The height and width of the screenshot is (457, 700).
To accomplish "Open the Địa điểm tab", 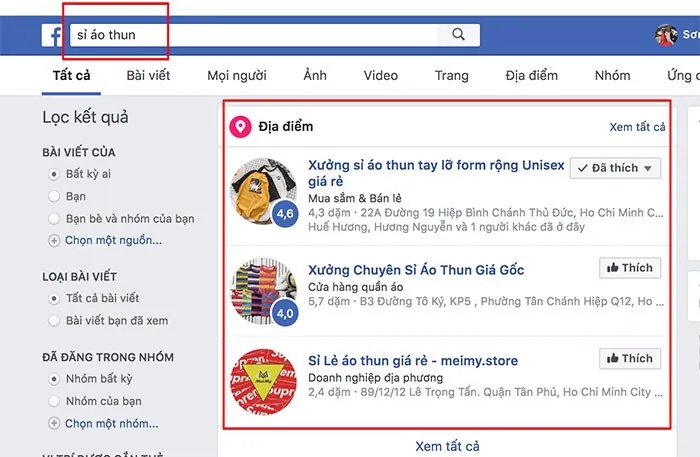I will tap(532, 75).
